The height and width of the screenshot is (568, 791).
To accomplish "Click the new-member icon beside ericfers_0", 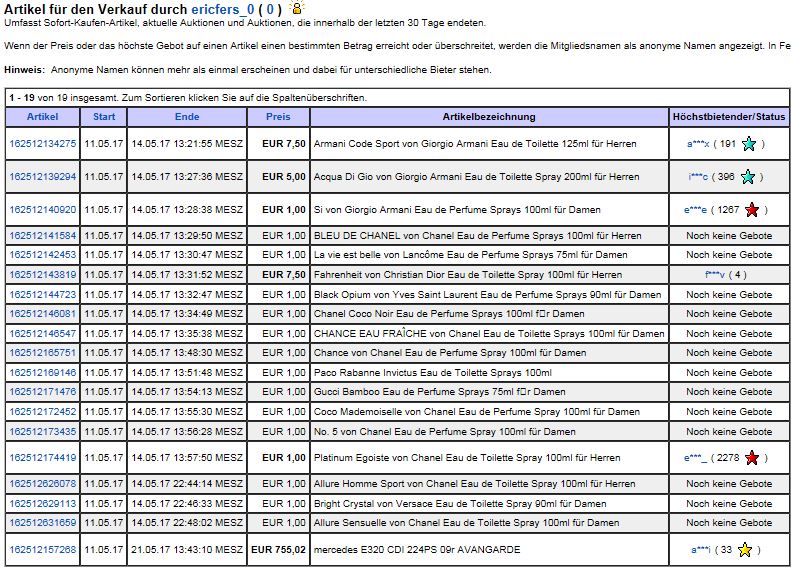I will (x=297, y=8).
